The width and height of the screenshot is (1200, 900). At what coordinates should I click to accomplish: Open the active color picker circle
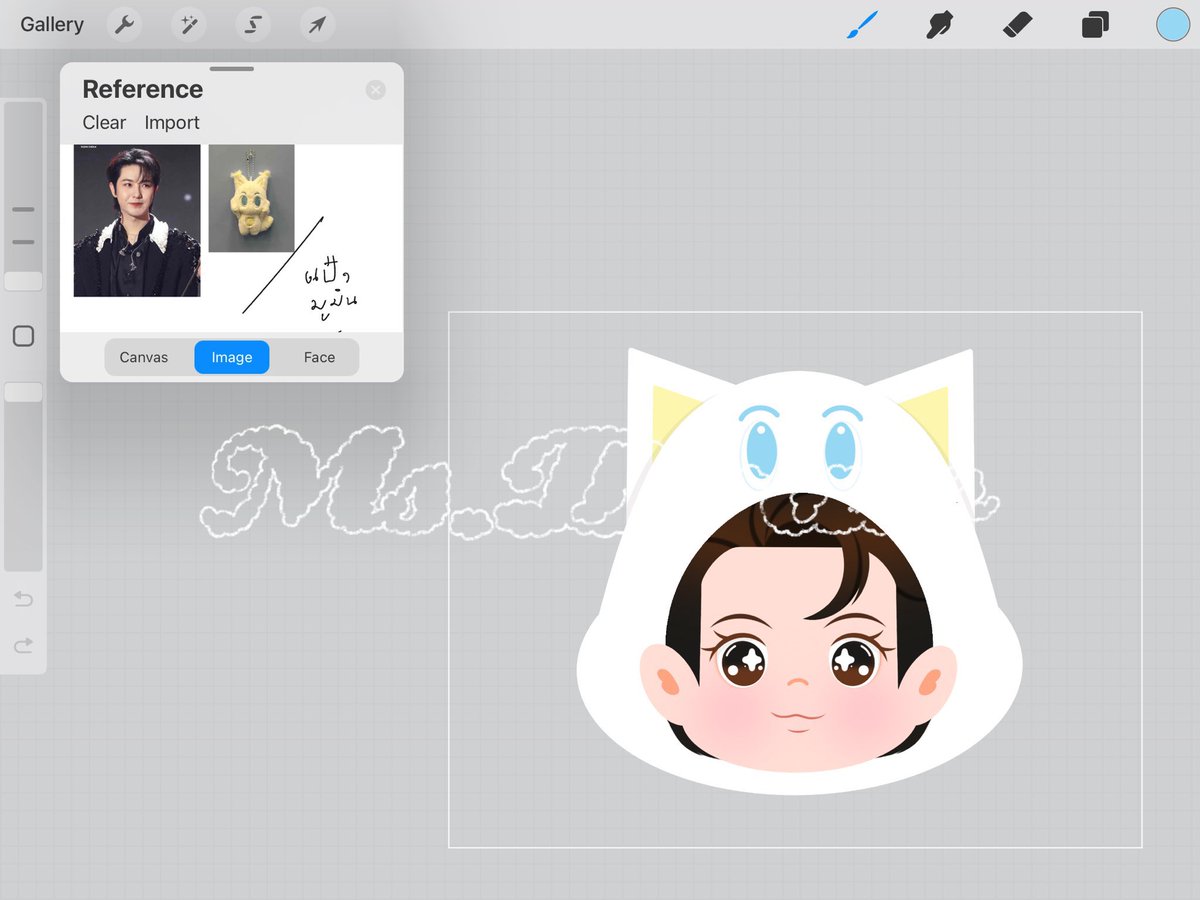pos(1173,25)
